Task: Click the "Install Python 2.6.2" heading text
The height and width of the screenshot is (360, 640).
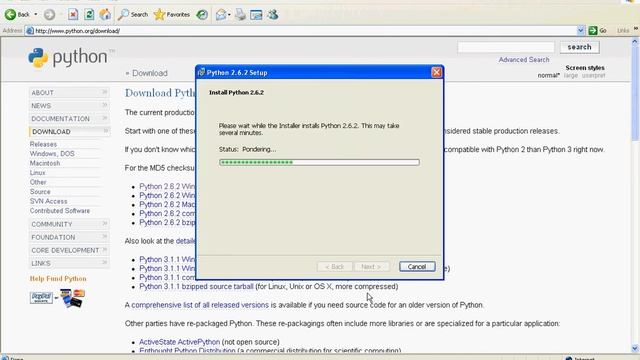Action: tap(236, 93)
